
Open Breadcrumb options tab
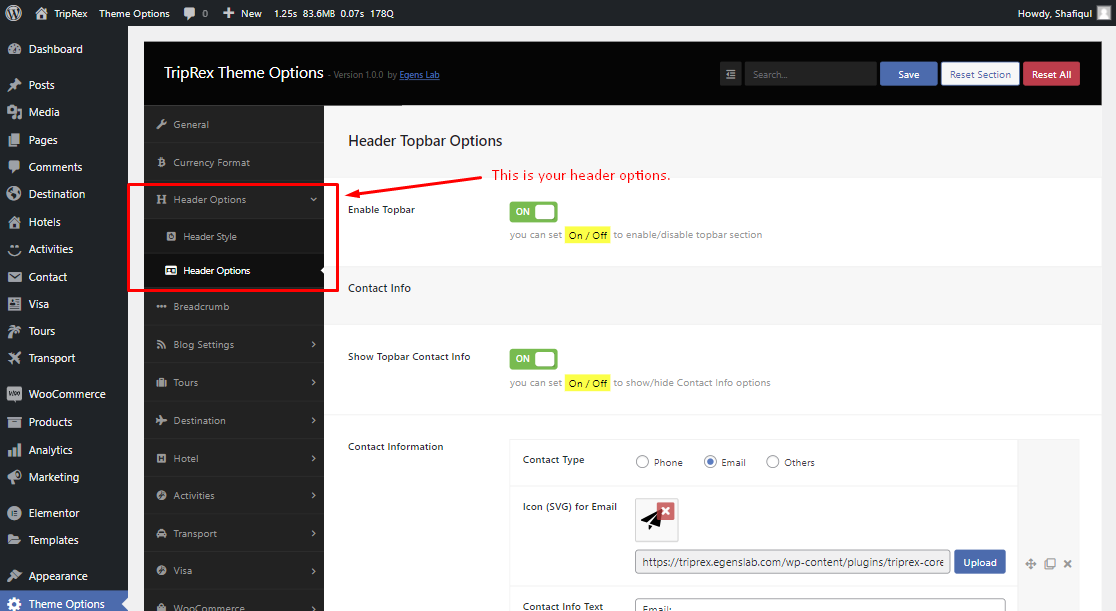(x=233, y=307)
